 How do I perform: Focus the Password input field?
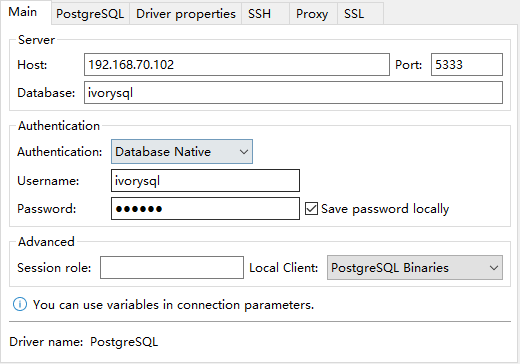205,209
